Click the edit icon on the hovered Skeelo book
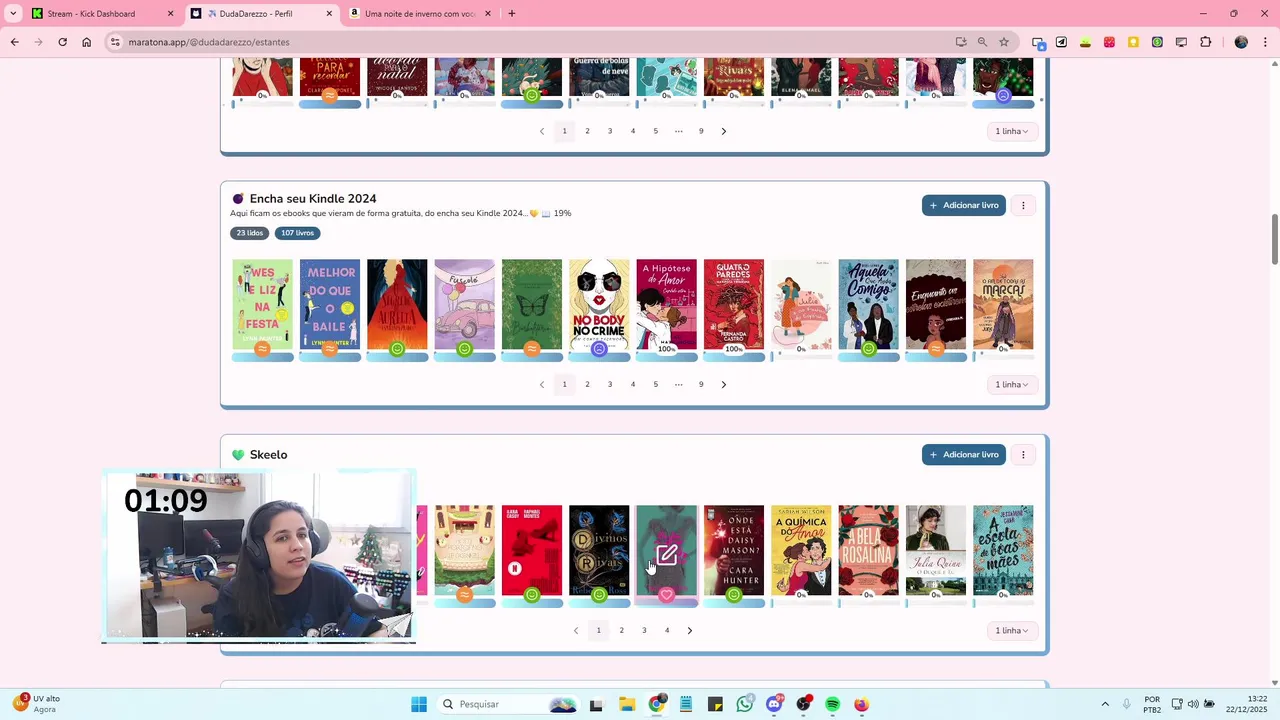This screenshot has height=720, width=1280. pos(667,555)
